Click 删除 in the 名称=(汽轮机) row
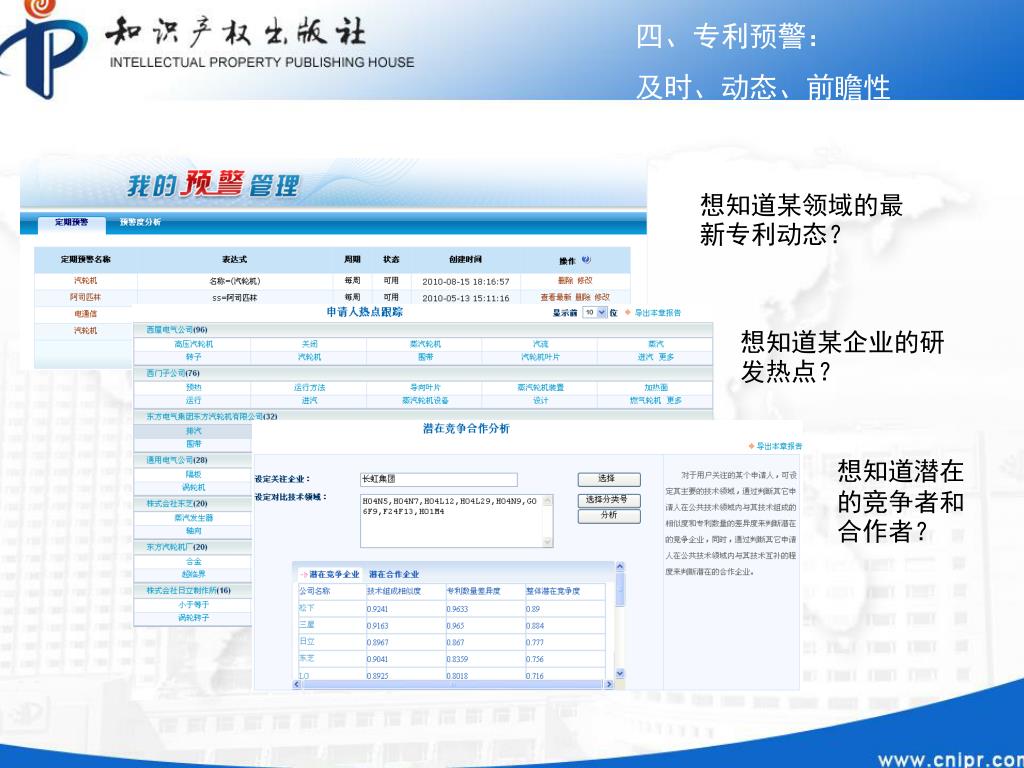This screenshot has height=768, width=1024. (566, 281)
